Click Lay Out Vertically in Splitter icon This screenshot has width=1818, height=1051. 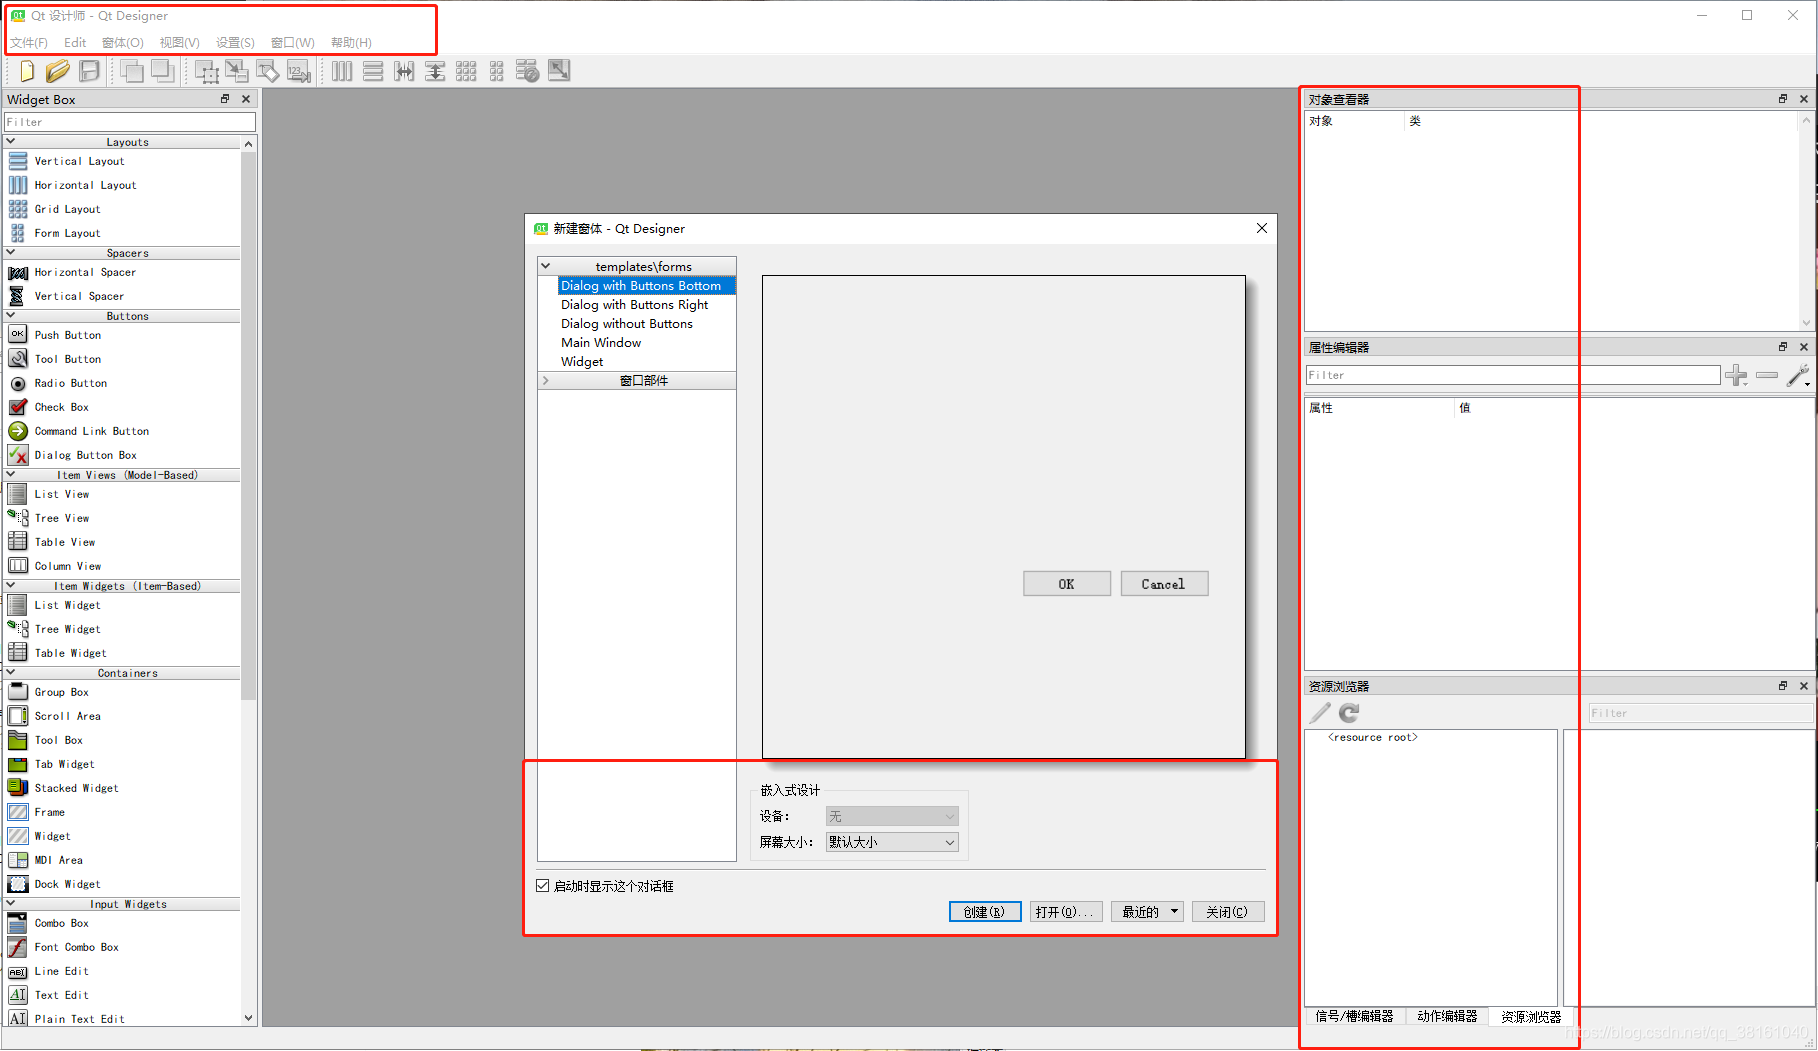435,71
